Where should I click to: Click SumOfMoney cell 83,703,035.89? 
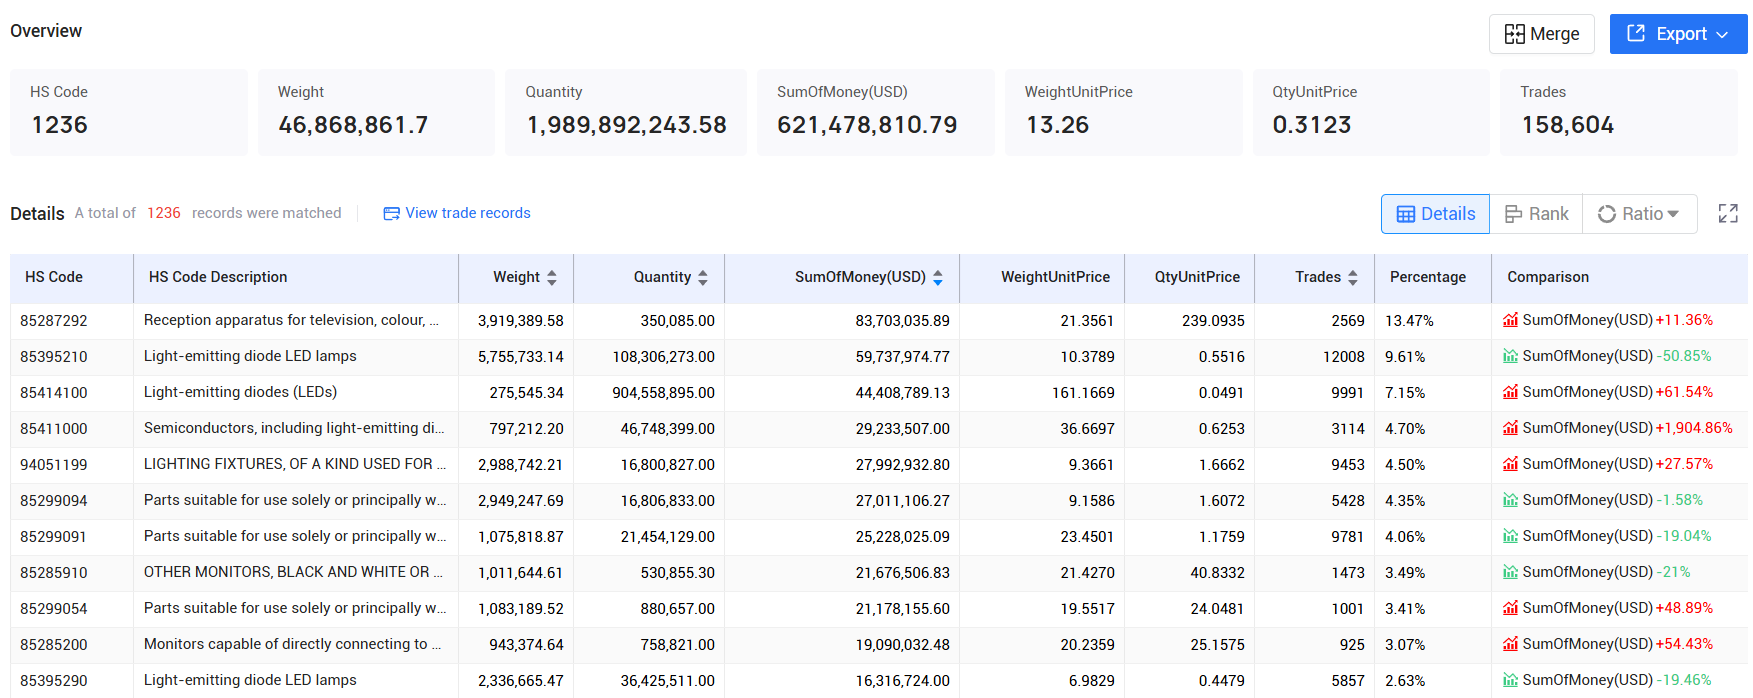click(x=902, y=321)
